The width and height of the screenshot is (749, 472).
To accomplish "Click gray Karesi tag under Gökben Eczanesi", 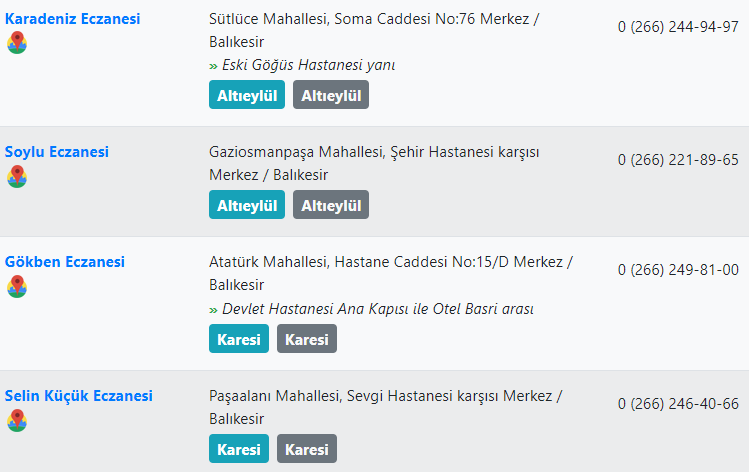I will (307, 339).
